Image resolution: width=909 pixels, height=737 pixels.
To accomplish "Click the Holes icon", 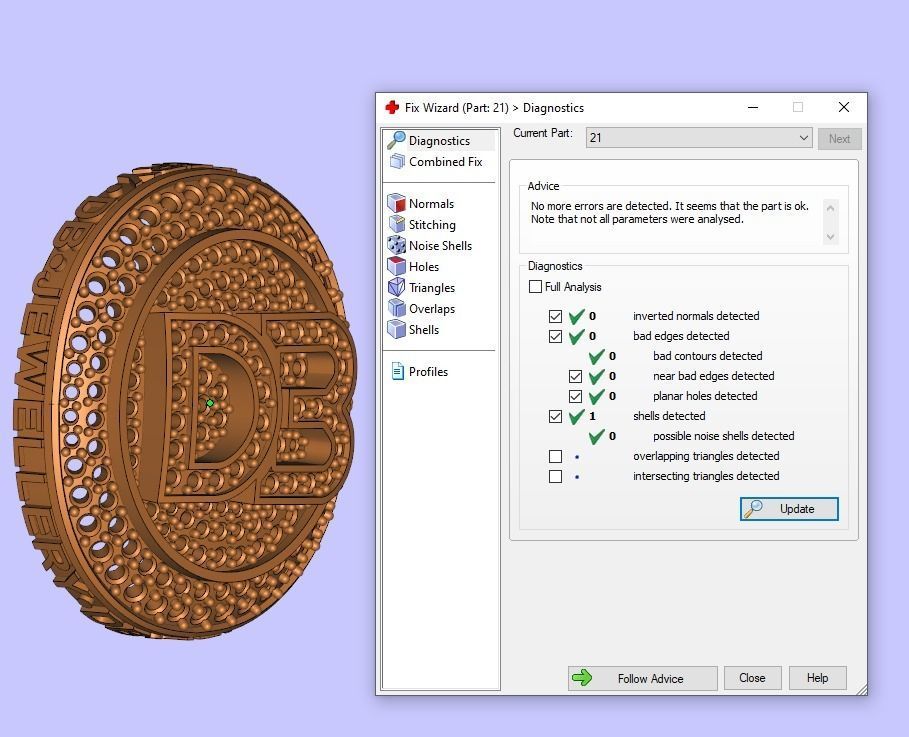I will pos(397,266).
